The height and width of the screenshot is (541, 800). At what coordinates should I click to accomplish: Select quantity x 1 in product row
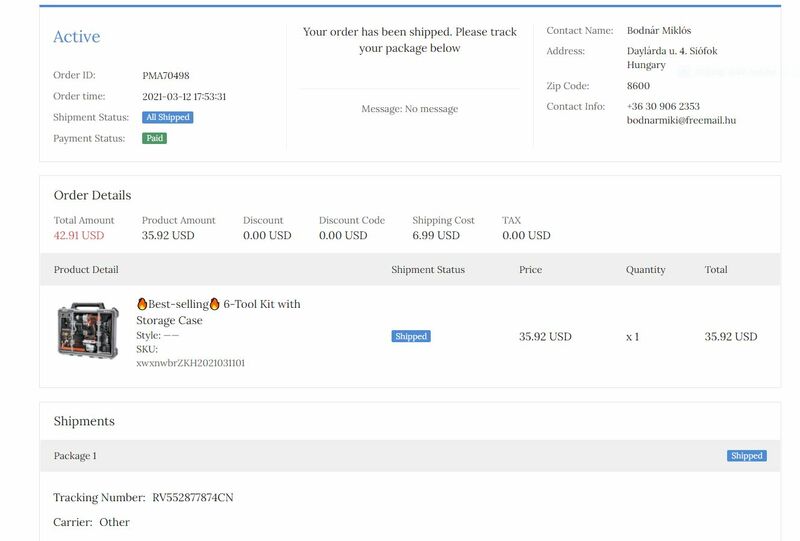pyautogui.click(x=632, y=337)
